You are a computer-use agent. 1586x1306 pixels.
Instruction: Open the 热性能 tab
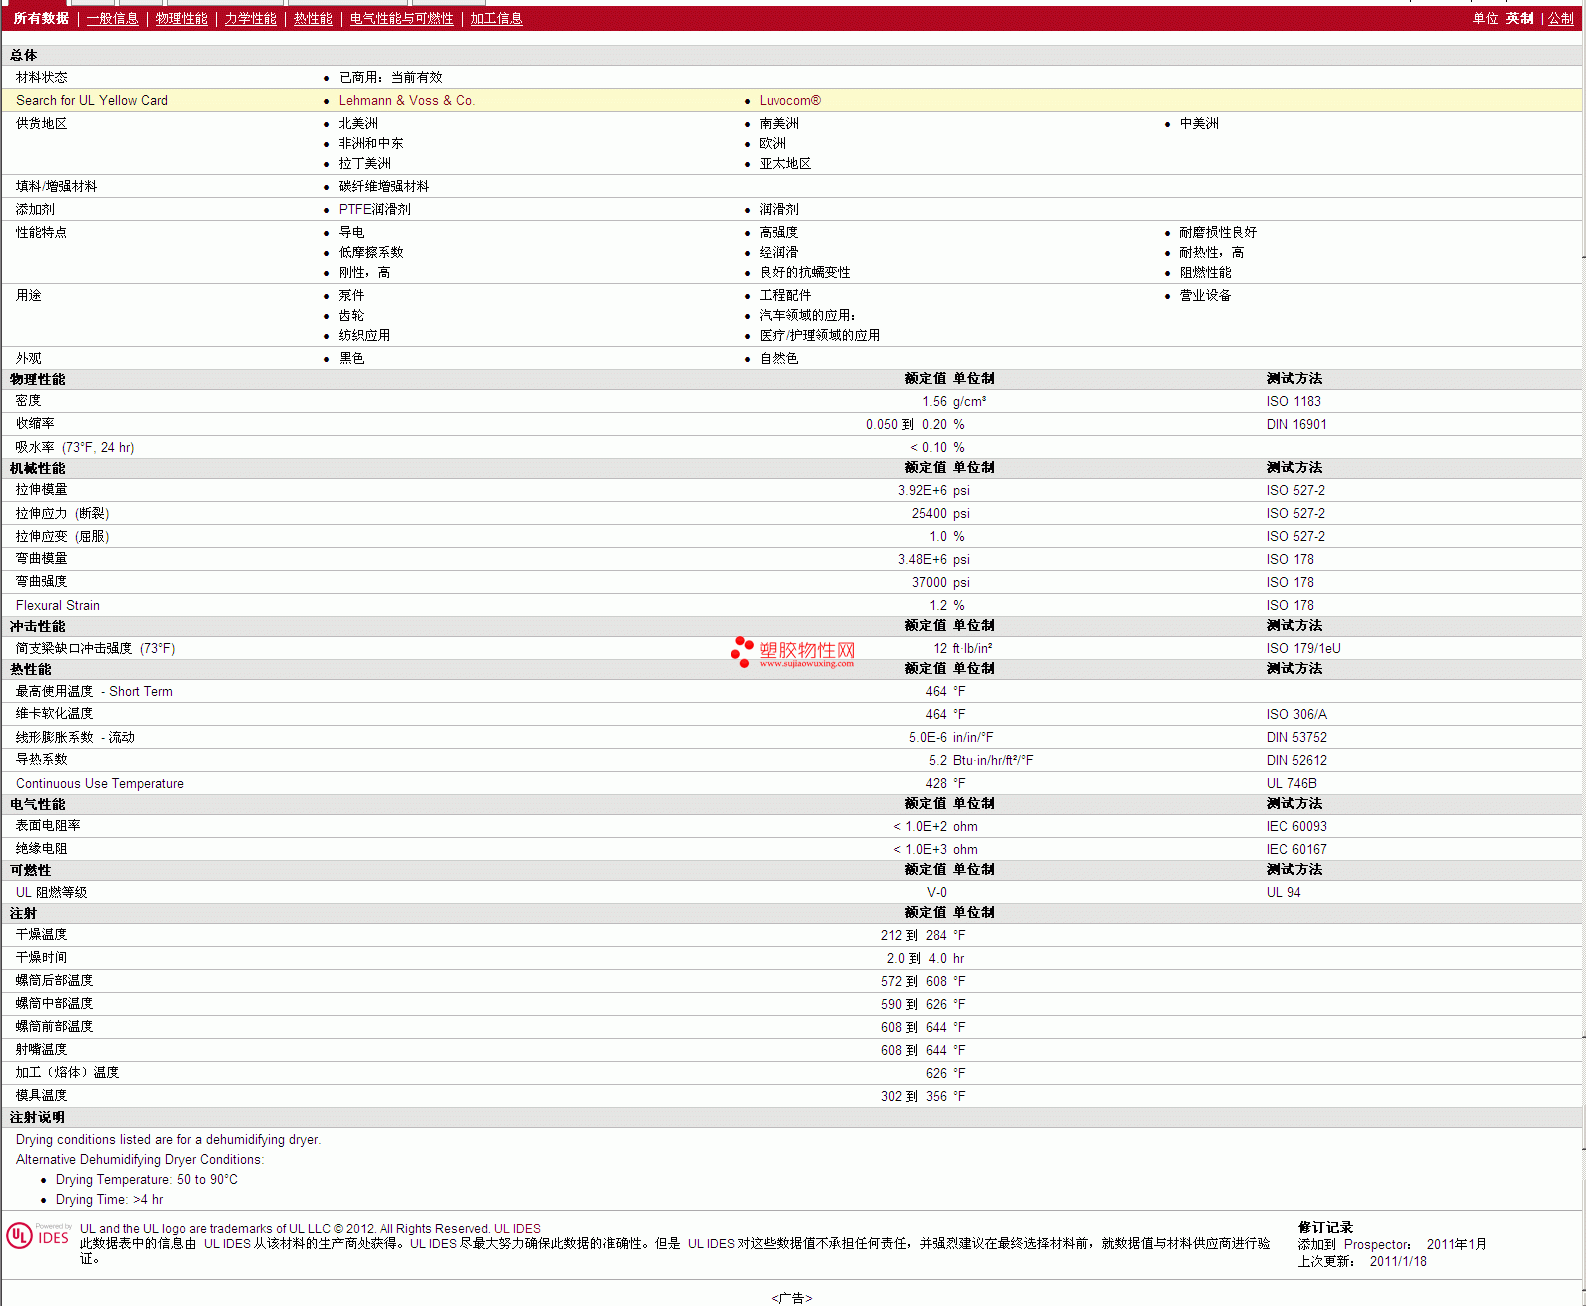[313, 18]
